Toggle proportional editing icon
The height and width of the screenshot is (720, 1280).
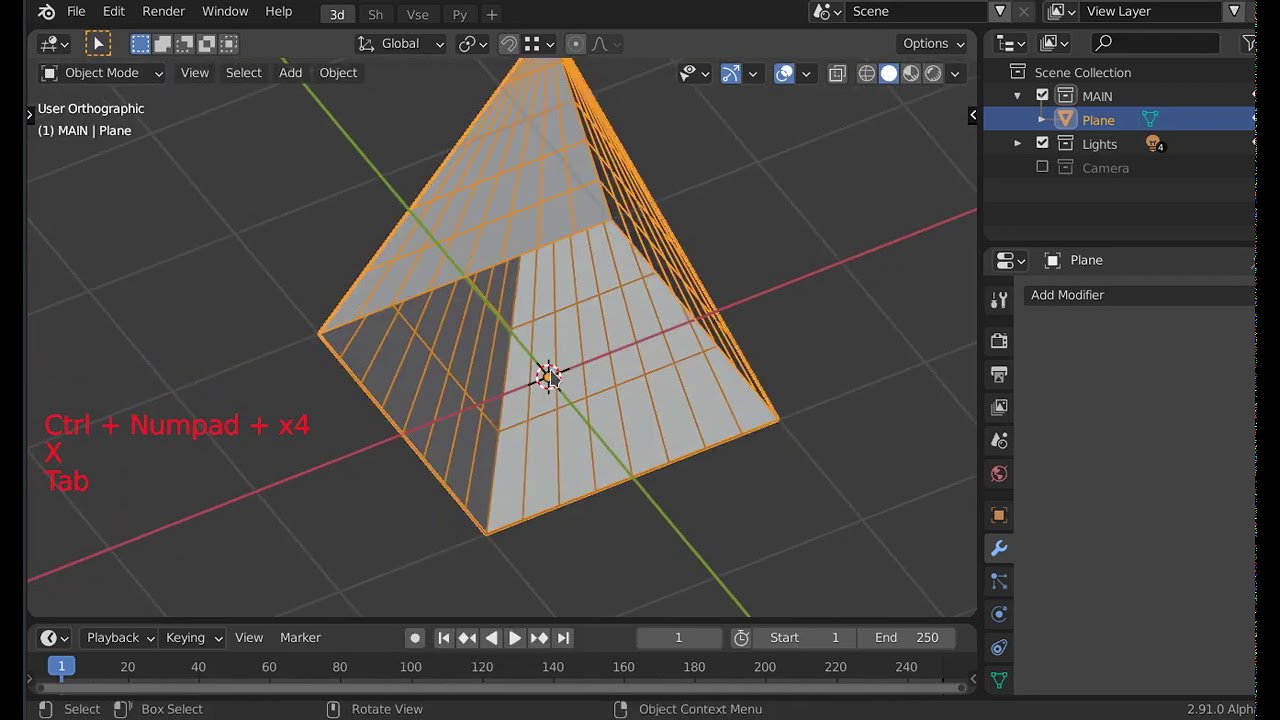coord(575,44)
